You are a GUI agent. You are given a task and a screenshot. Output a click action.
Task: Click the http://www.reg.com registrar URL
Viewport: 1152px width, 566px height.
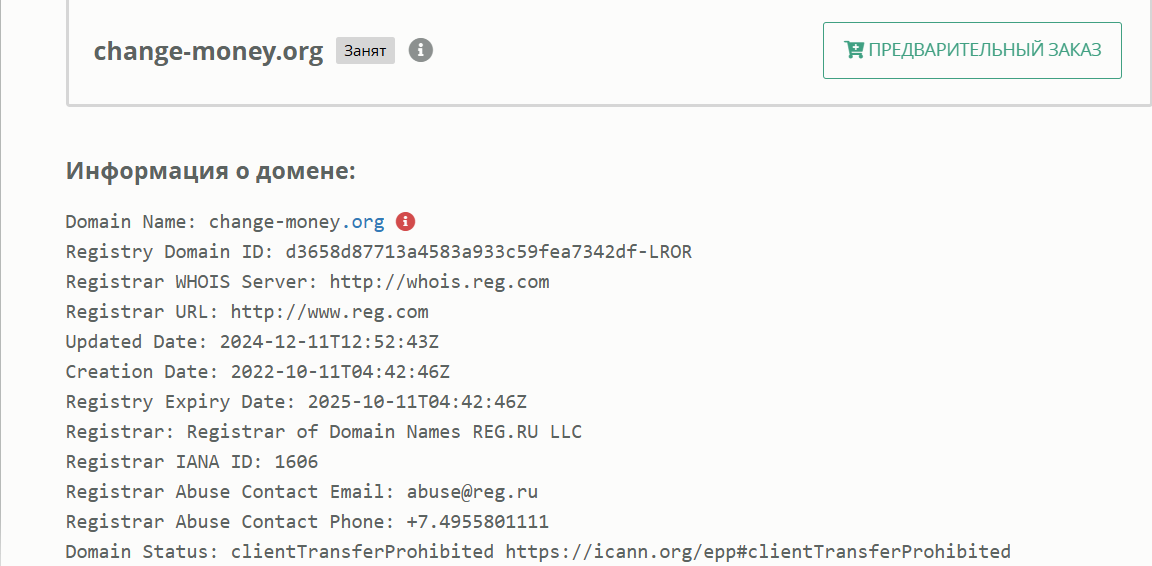329,312
